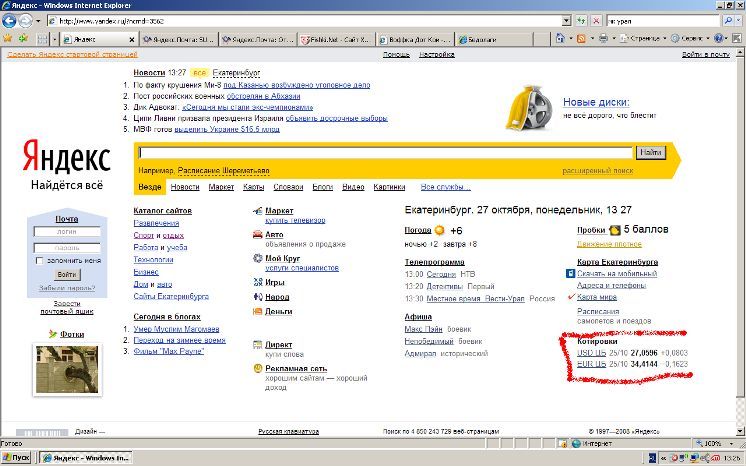Open Favorites Center star icon
Screen dimensions: 746x466
click(x=8, y=39)
